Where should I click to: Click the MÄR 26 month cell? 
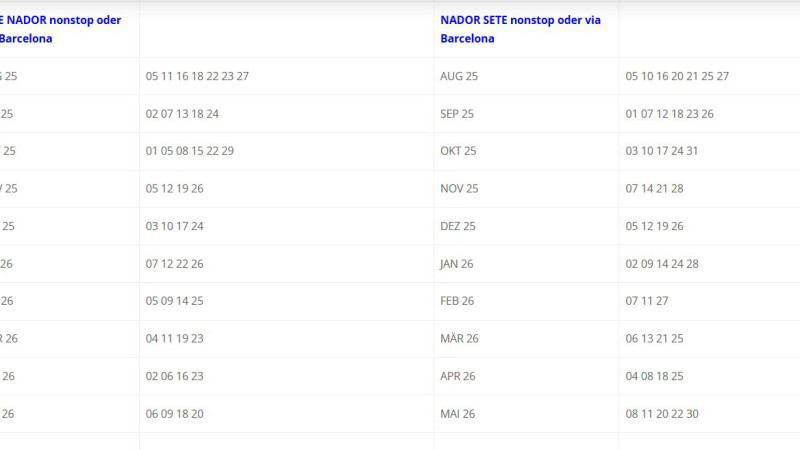coord(459,339)
